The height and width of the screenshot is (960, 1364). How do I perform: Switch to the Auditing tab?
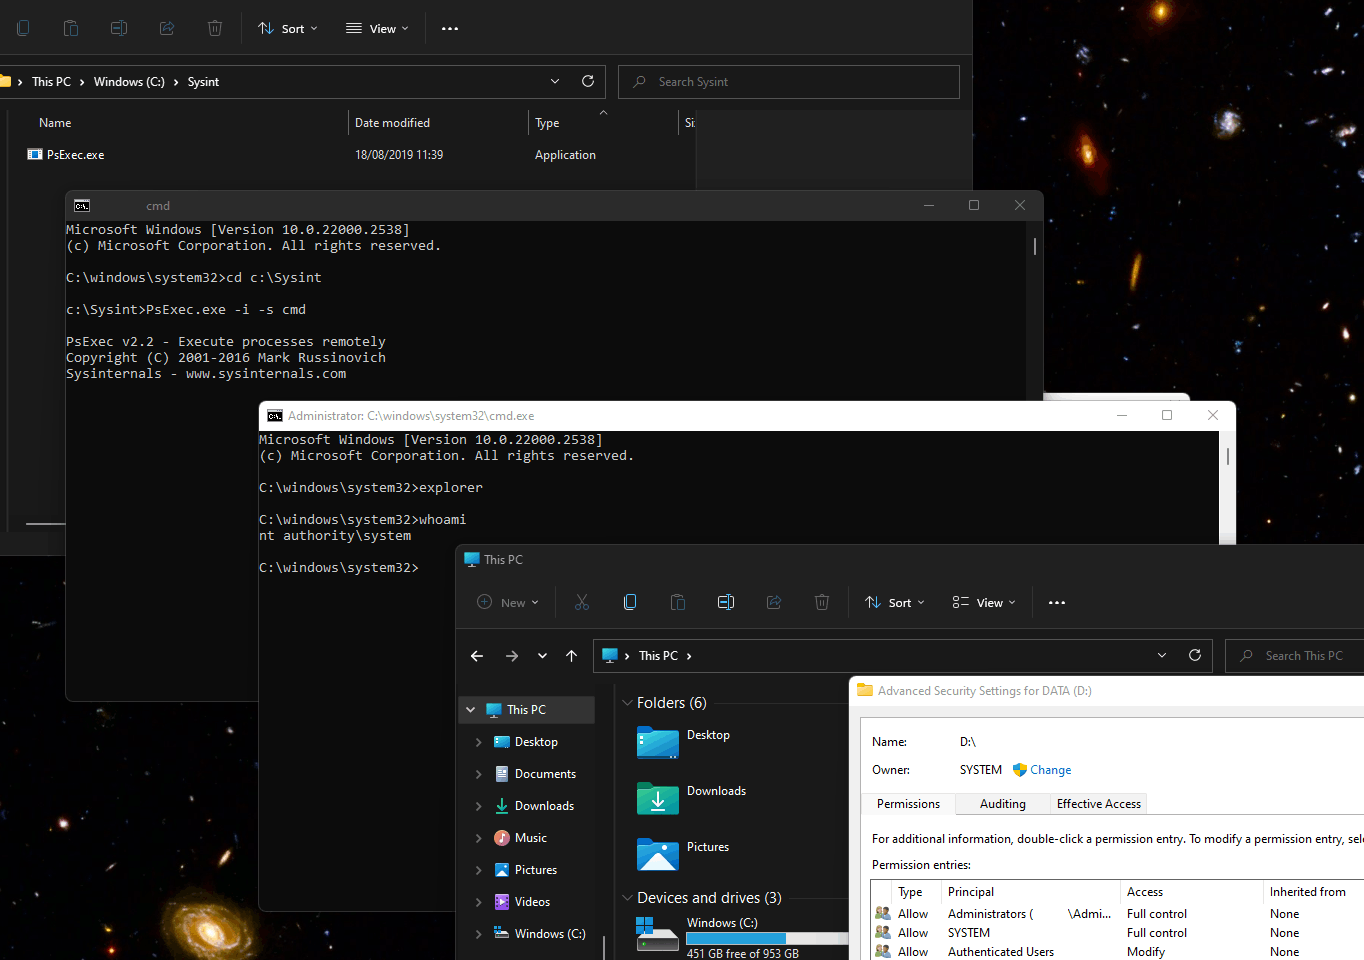1002,804
